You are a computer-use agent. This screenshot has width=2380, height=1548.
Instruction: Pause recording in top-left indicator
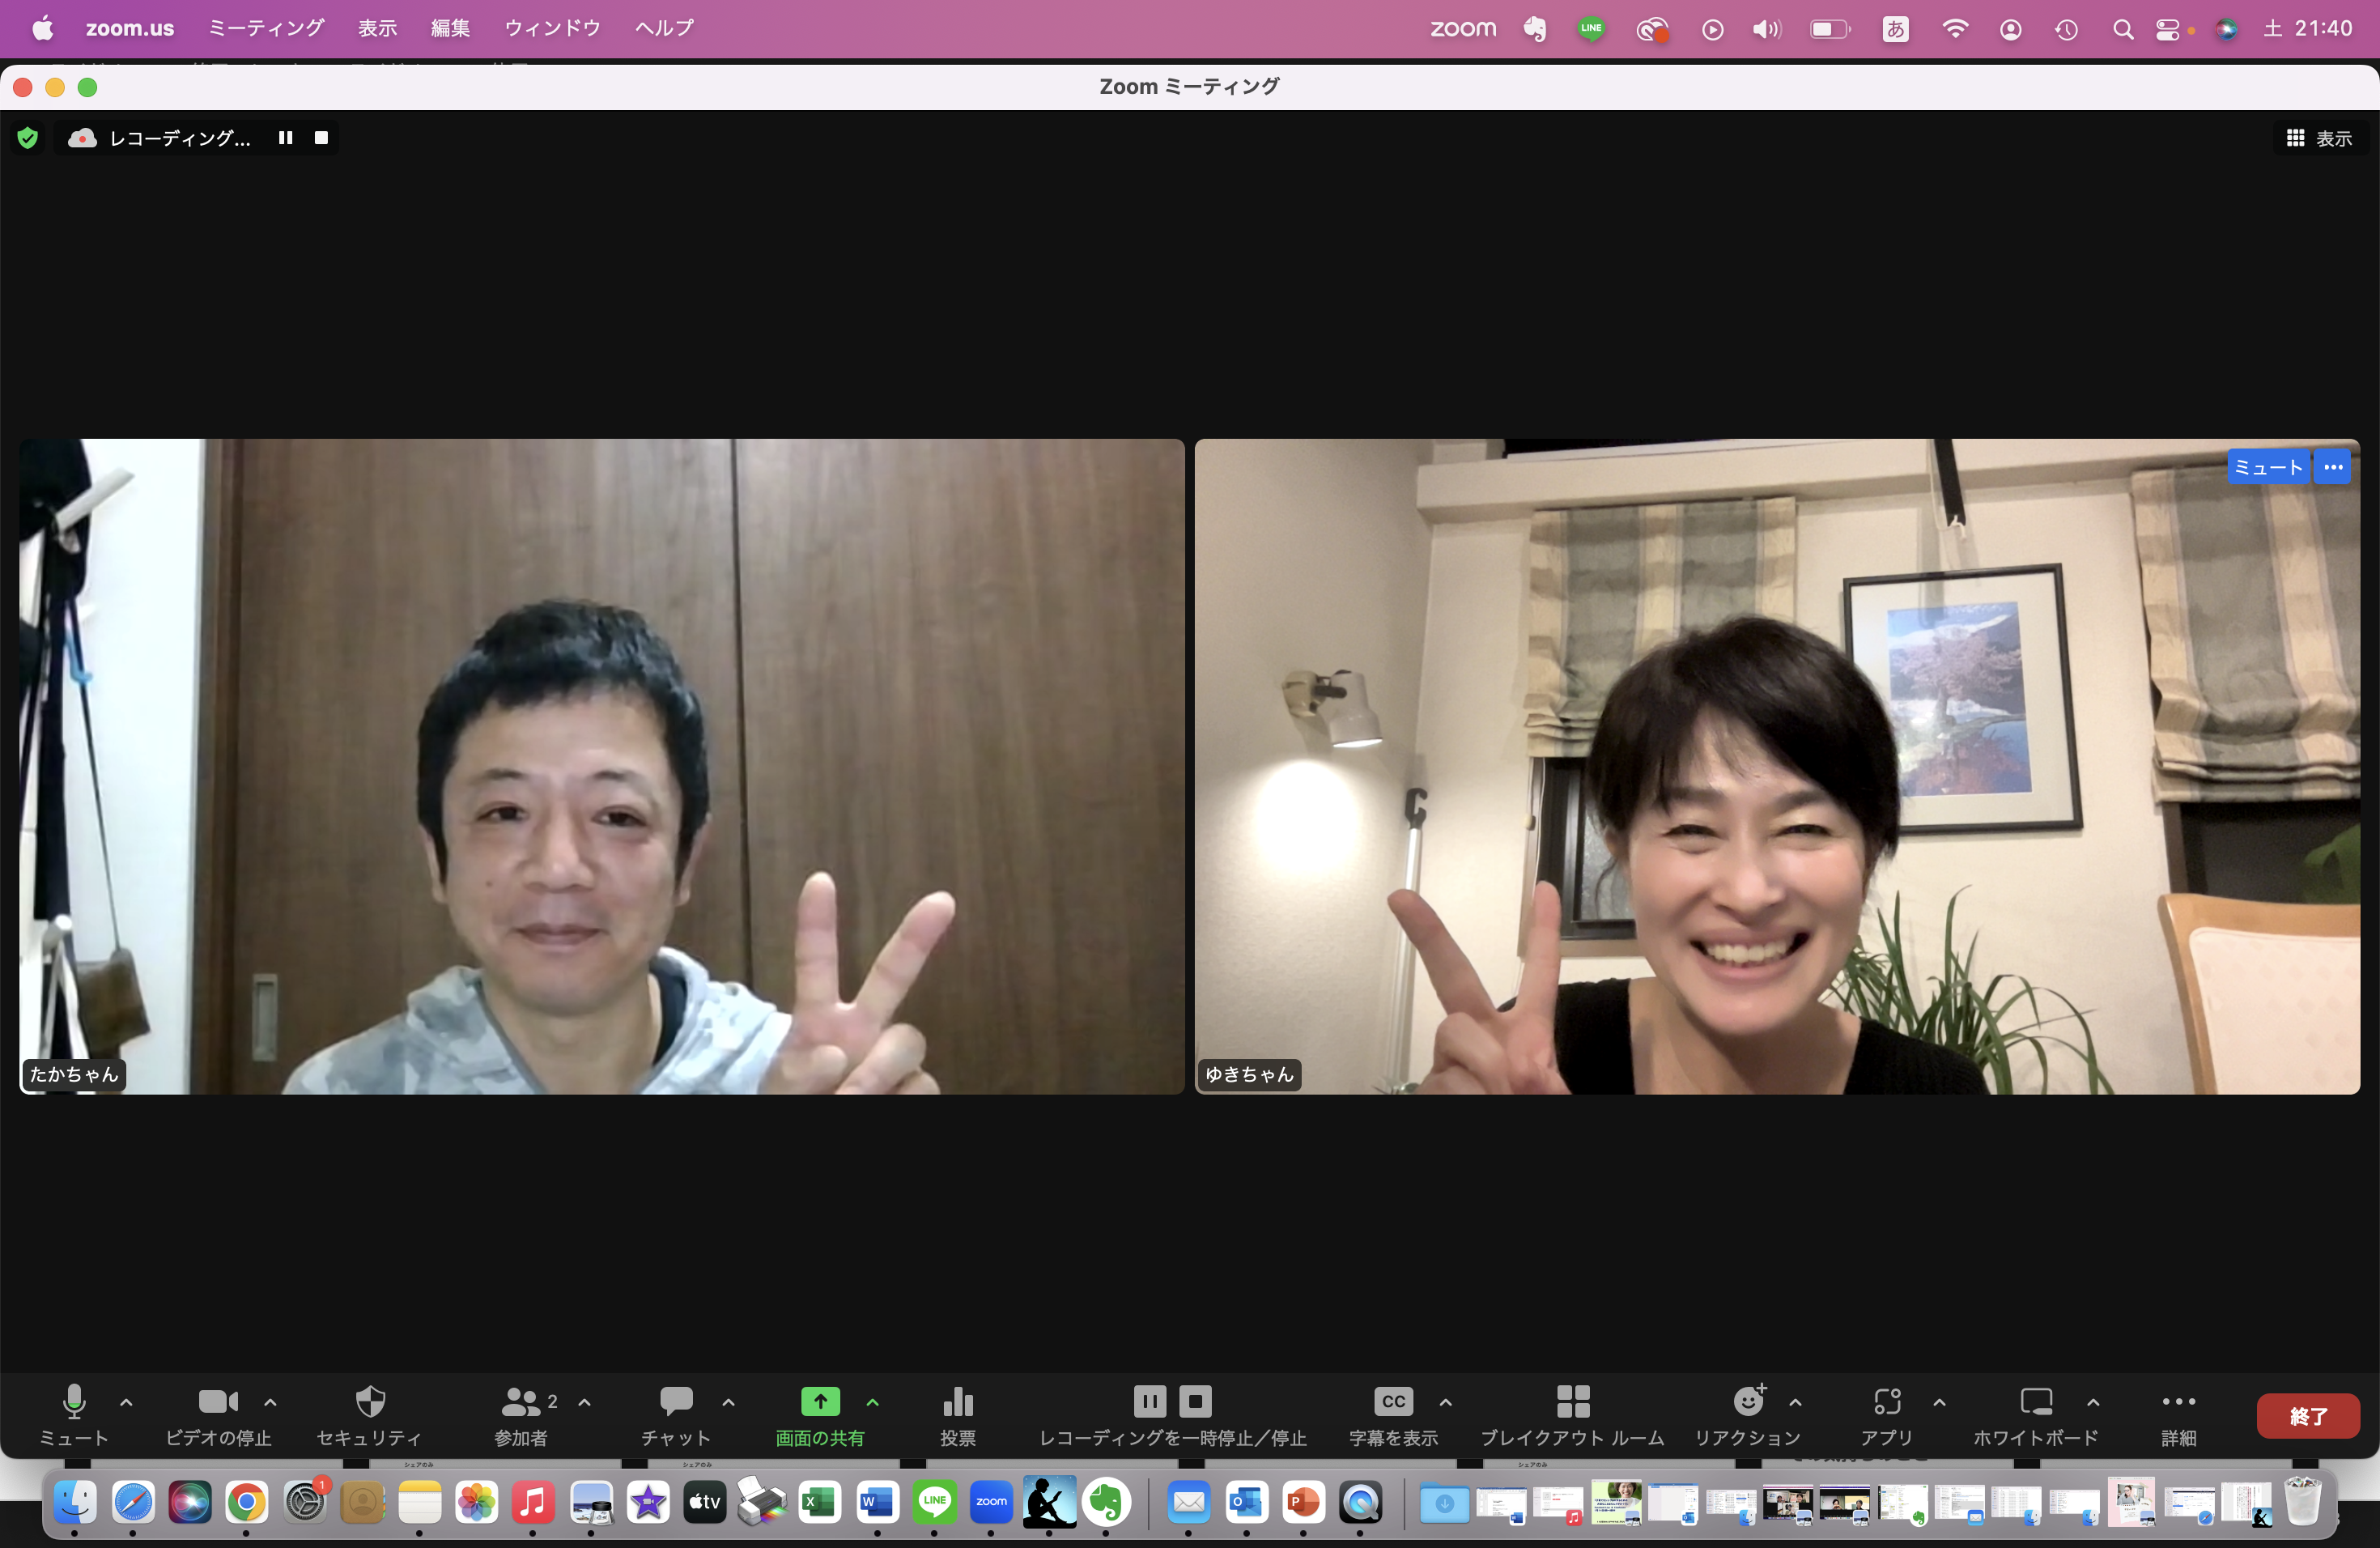pos(286,138)
